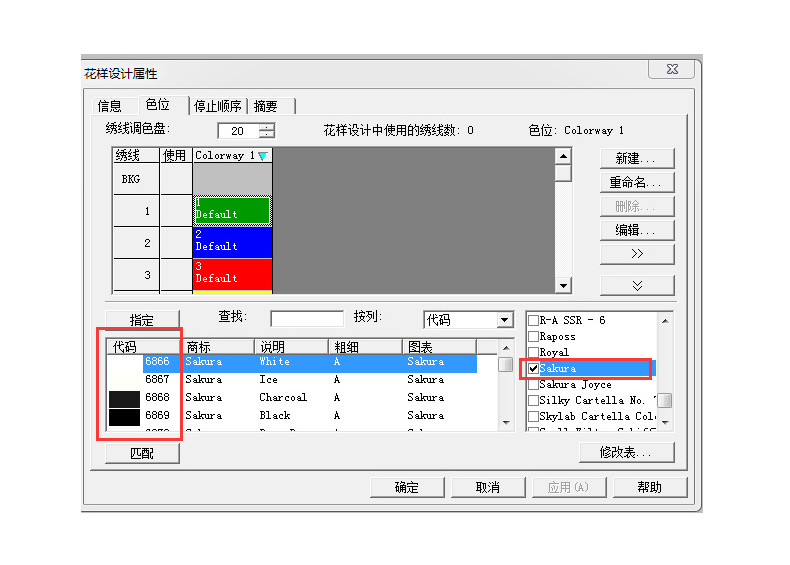Click the double down chevron button

coord(637,285)
